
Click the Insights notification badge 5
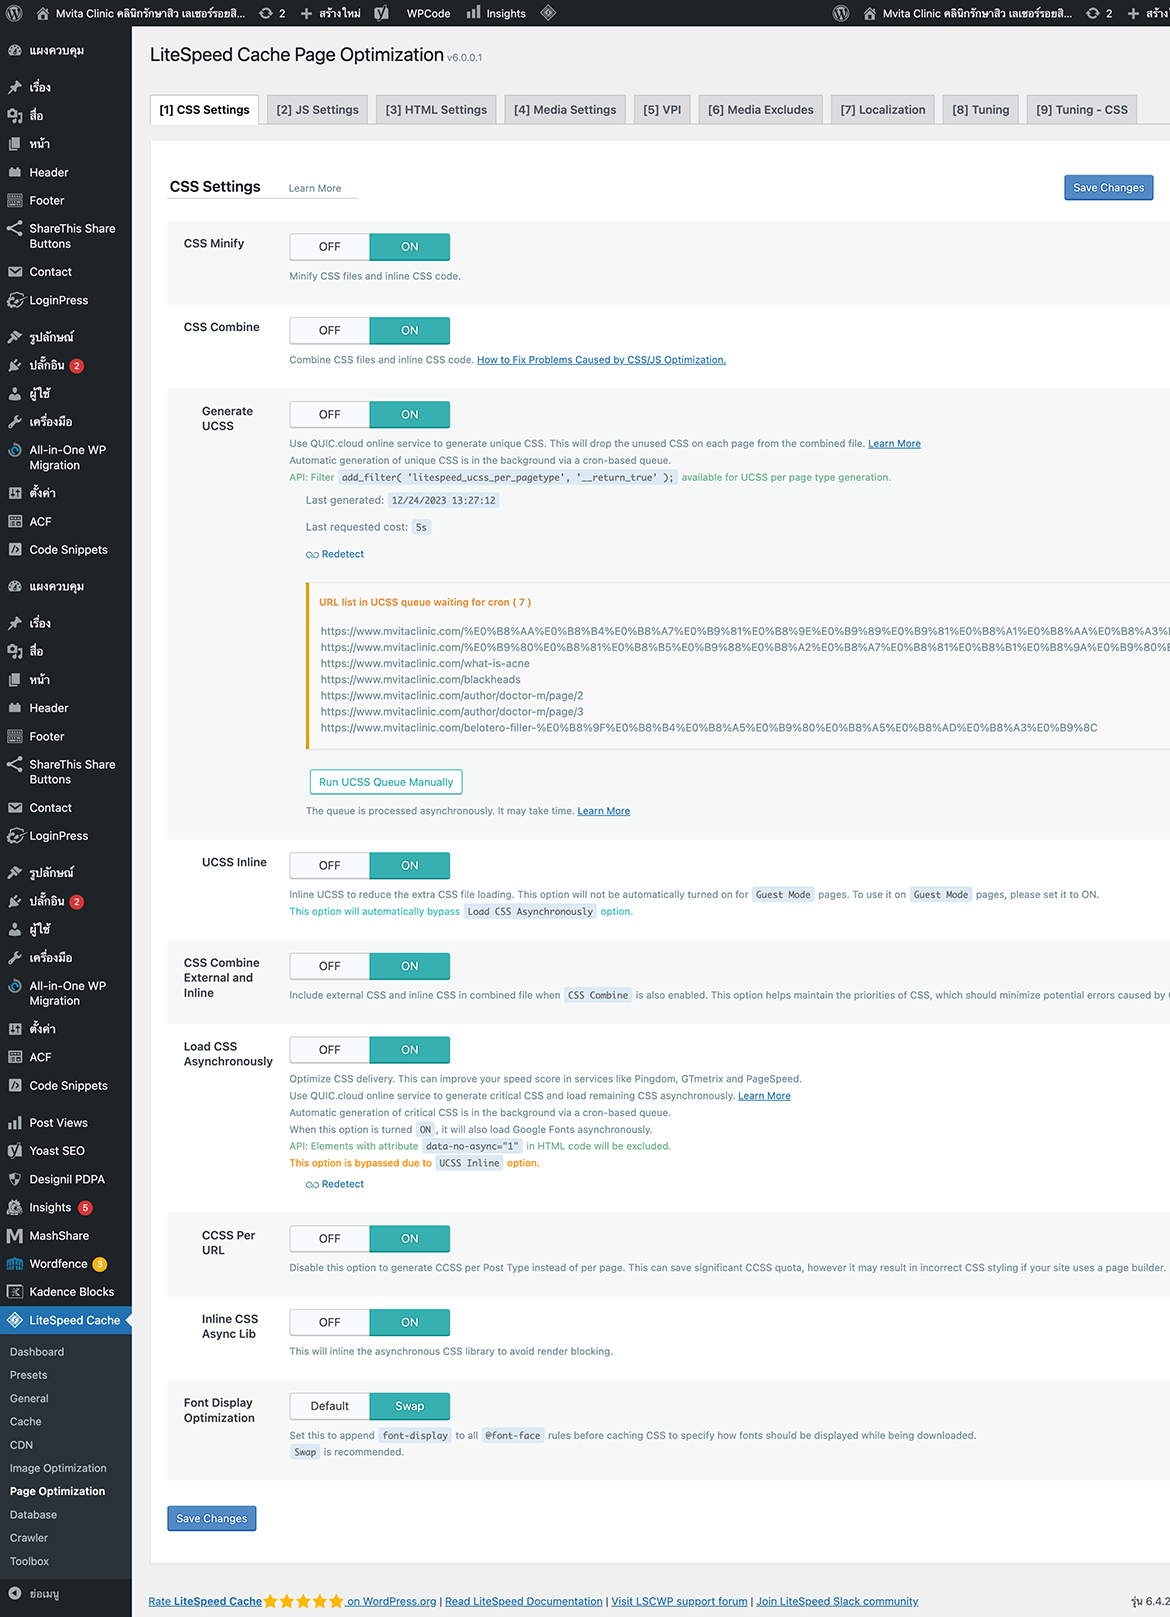pos(85,1208)
